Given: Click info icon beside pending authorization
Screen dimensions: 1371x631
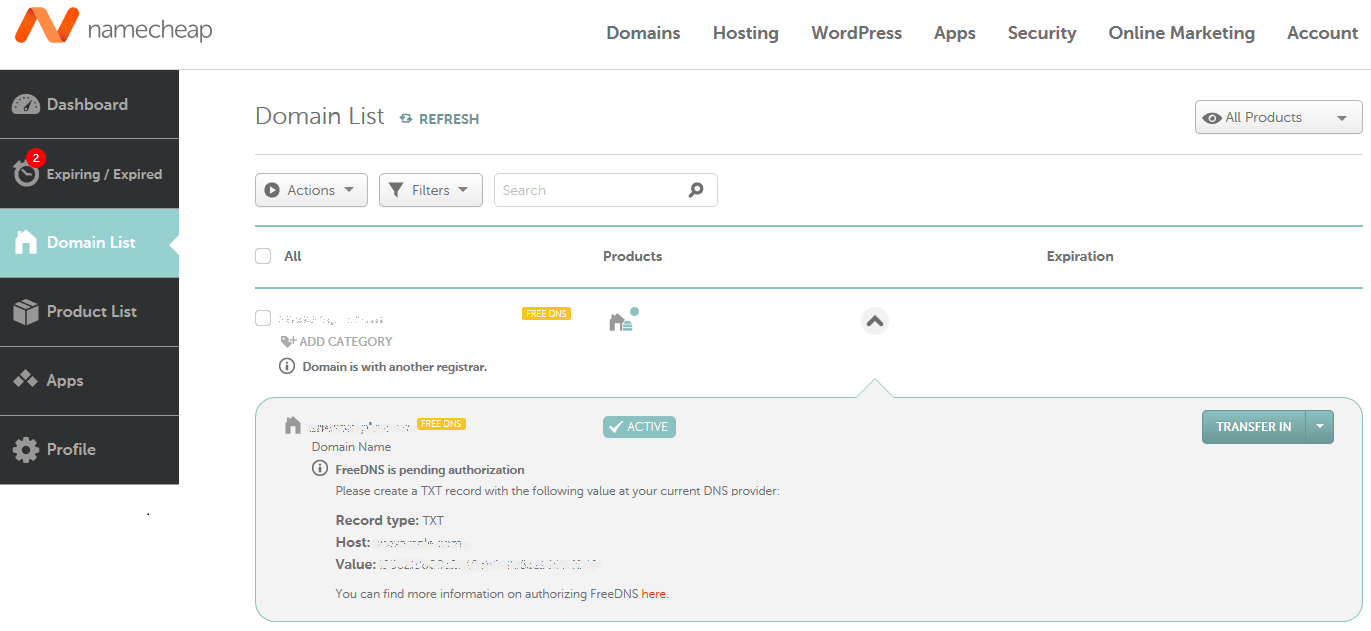Looking at the screenshot, I should (x=320, y=469).
